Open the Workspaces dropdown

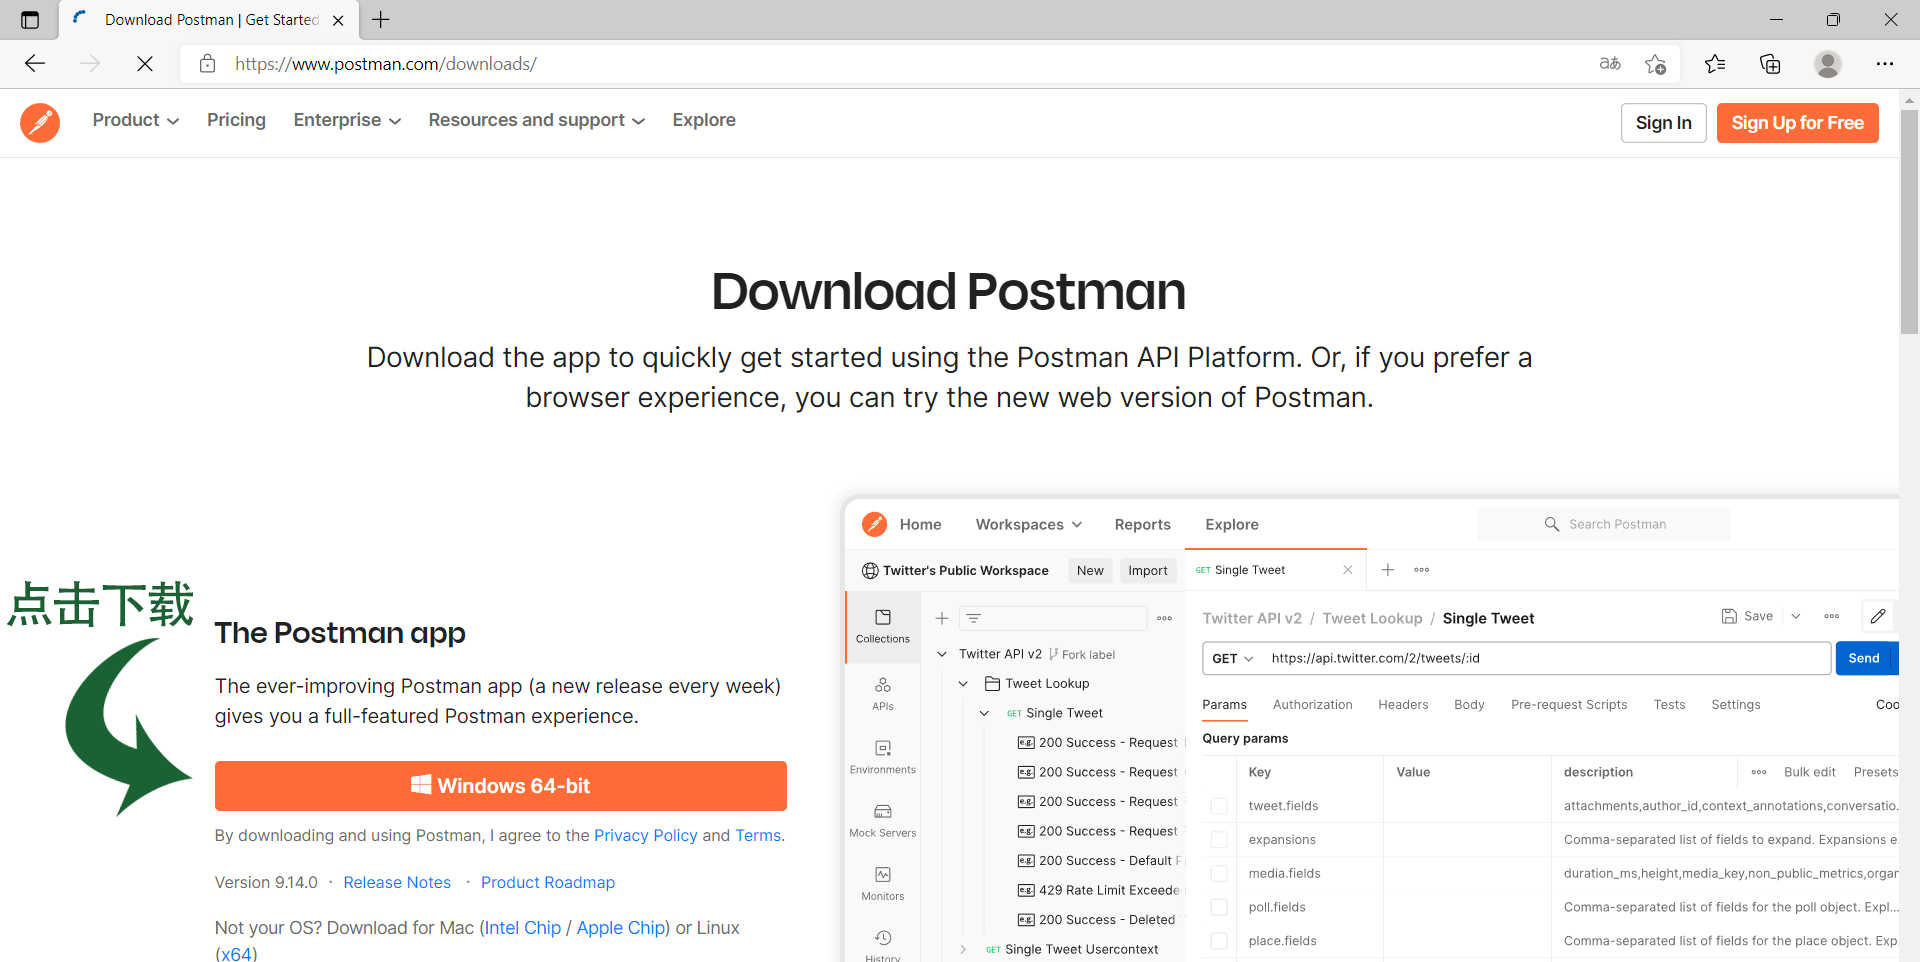1029,525
